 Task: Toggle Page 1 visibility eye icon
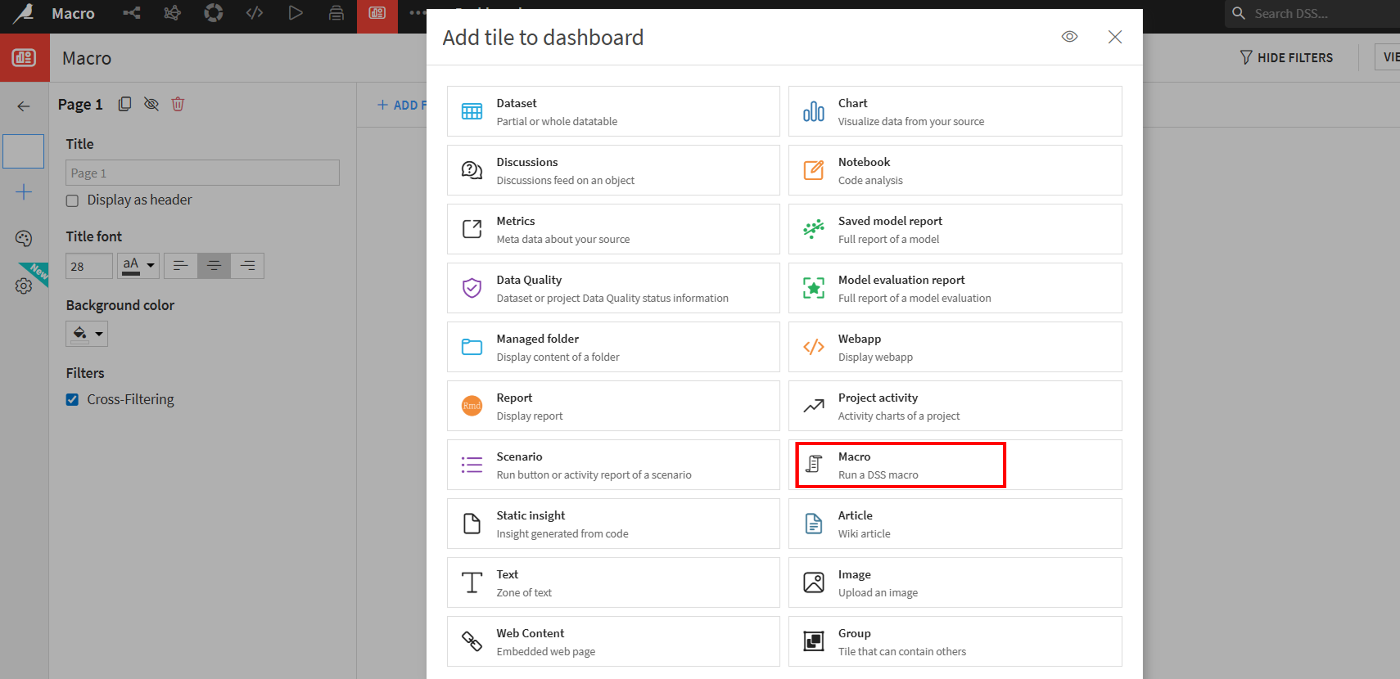coord(151,104)
